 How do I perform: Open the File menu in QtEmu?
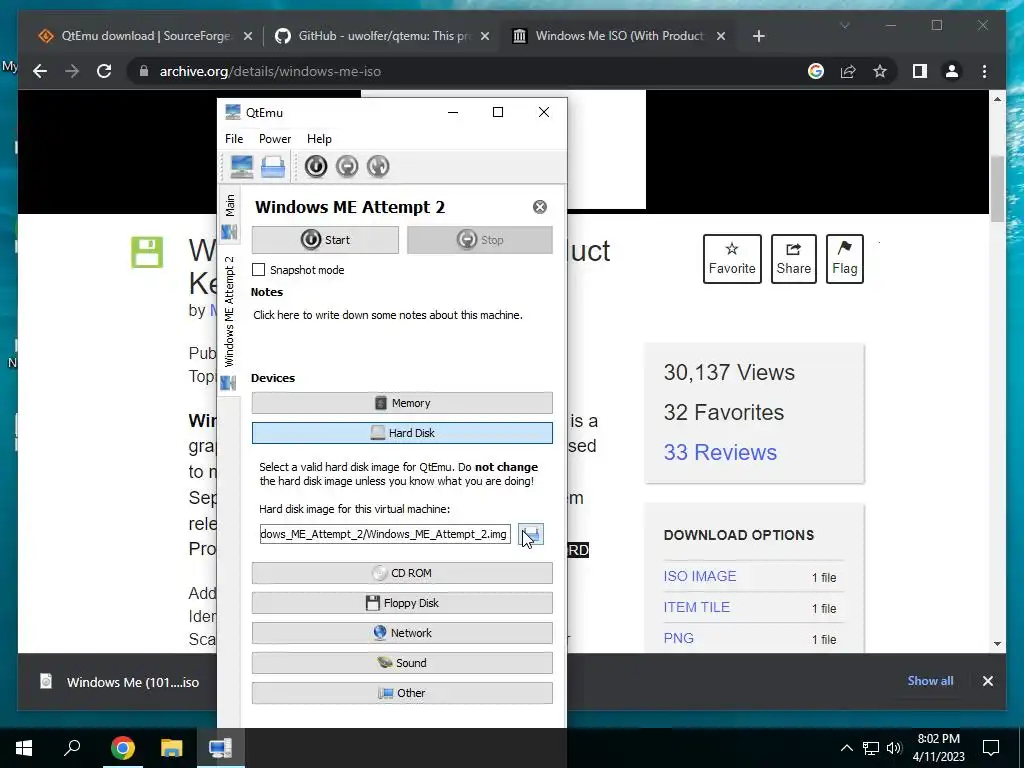[x=234, y=138]
